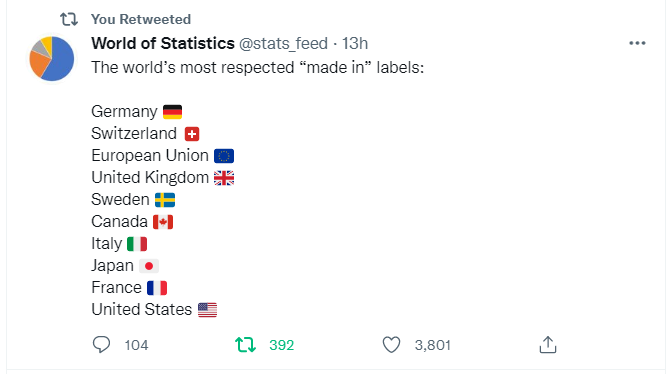The image size is (670, 374).
Task: Click the 104 replies count
Action: [136, 345]
